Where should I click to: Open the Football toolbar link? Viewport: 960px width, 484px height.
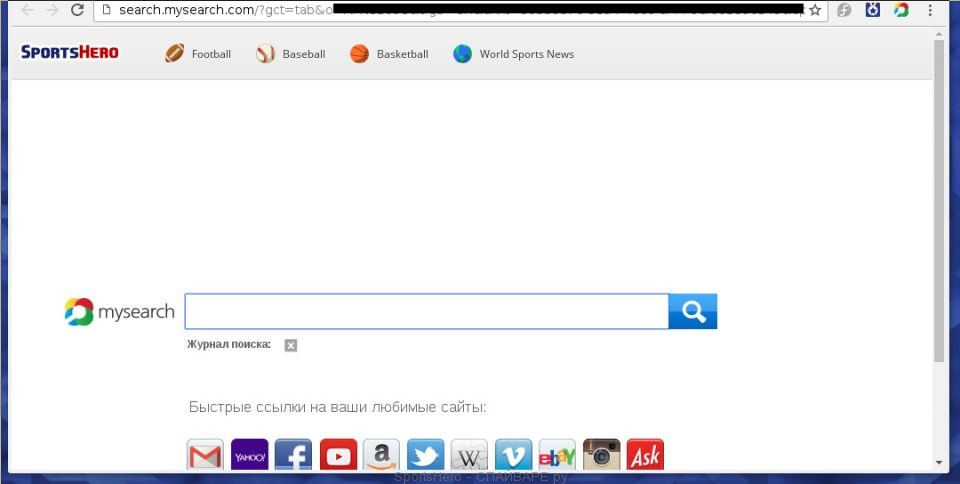coord(199,54)
